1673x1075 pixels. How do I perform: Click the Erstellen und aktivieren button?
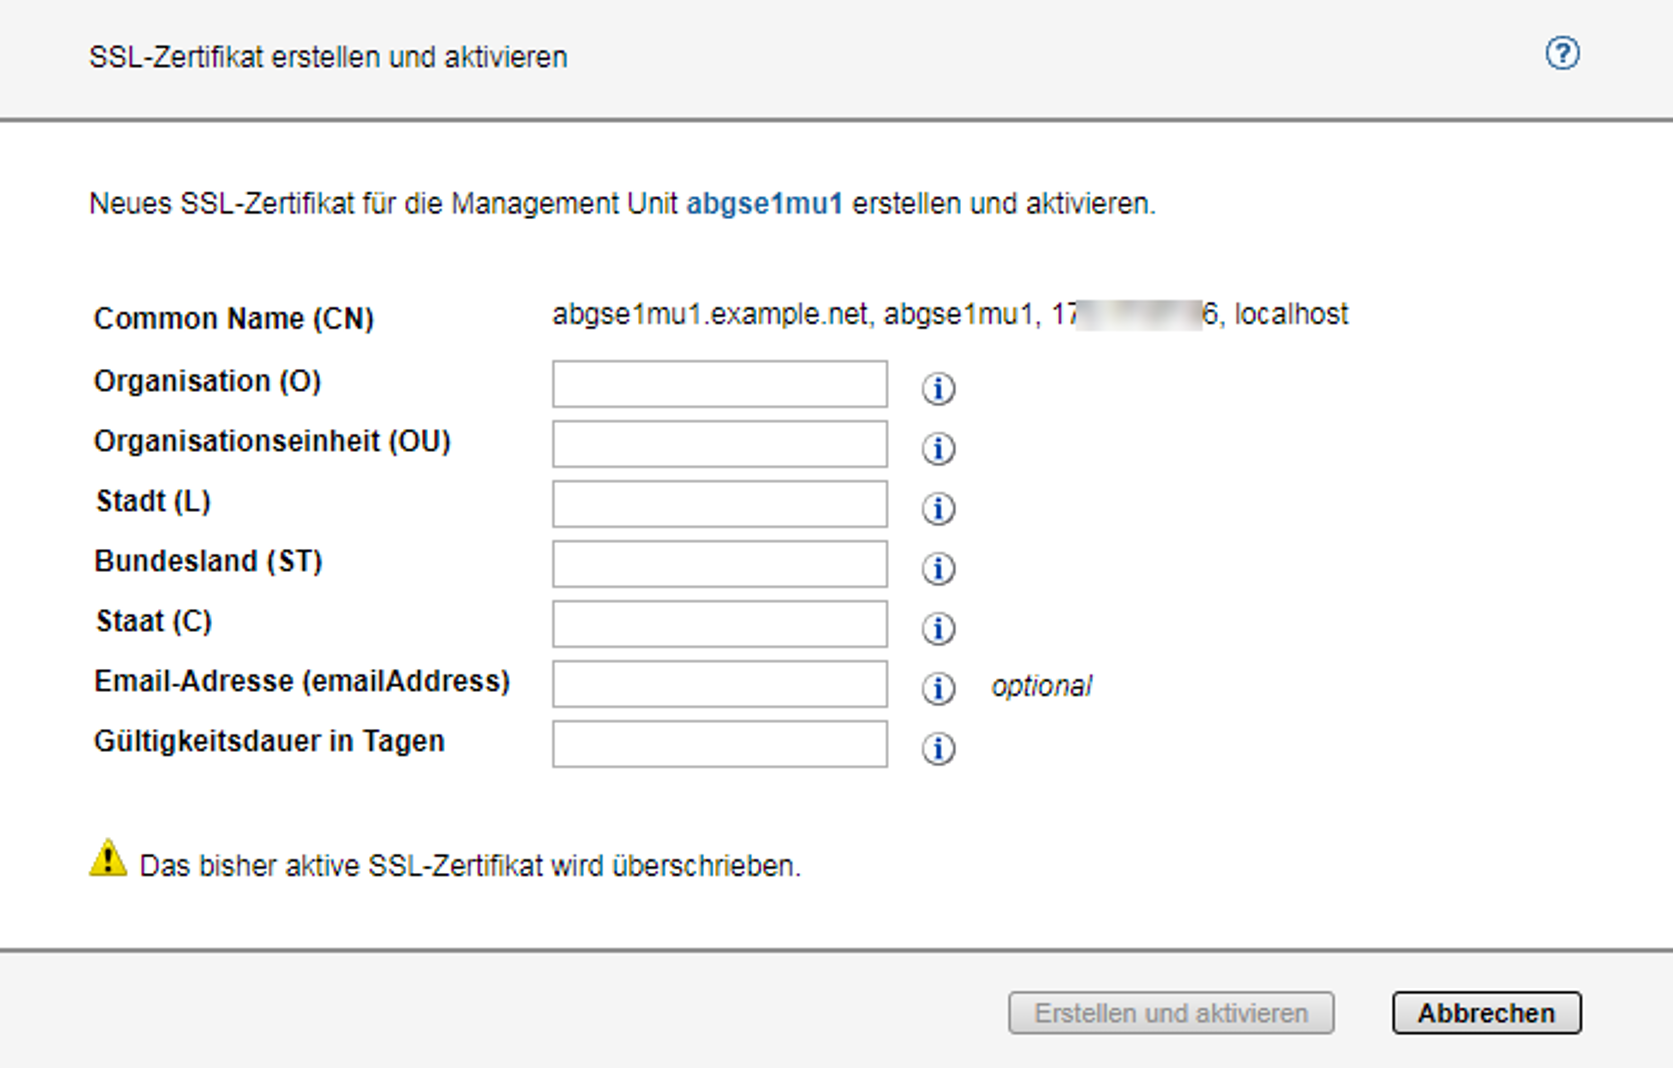pos(1170,1013)
